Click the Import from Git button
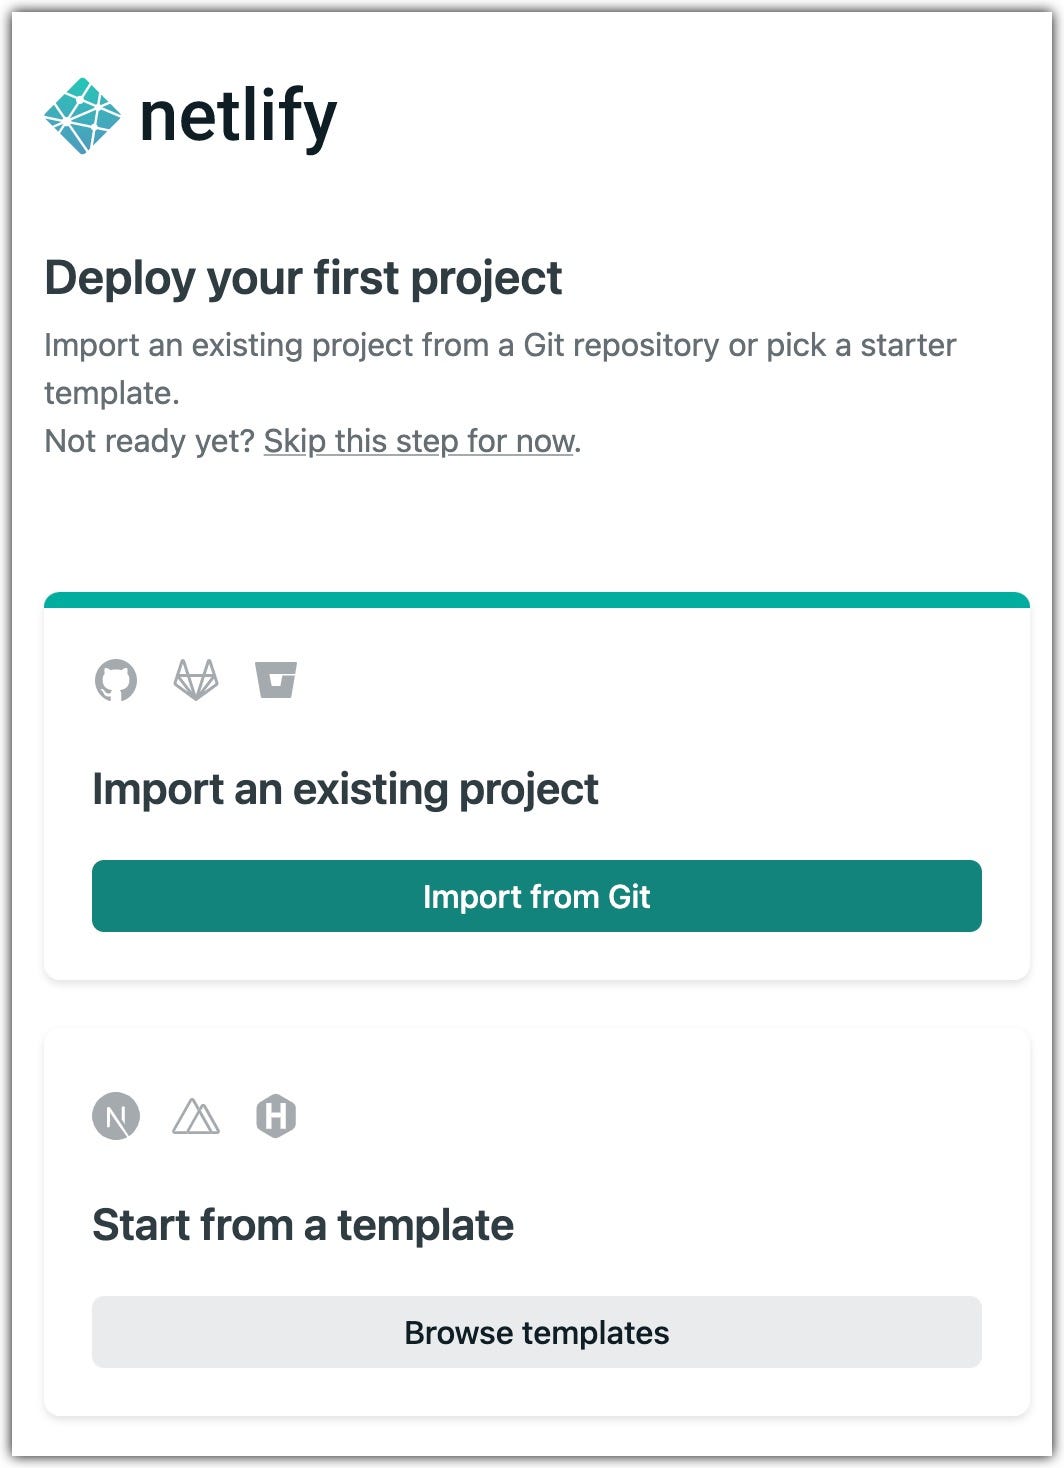The height and width of the screenshot is (1468, 1064). [x=537, y=896]
